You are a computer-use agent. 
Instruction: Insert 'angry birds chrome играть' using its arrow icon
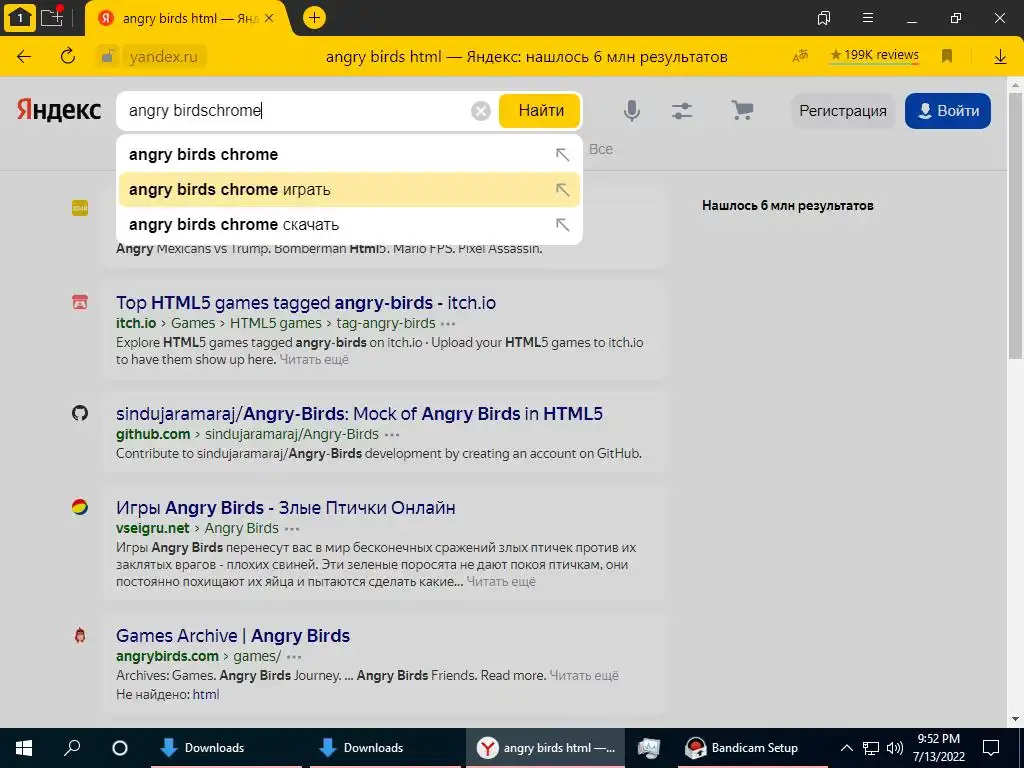click(562, 190)
